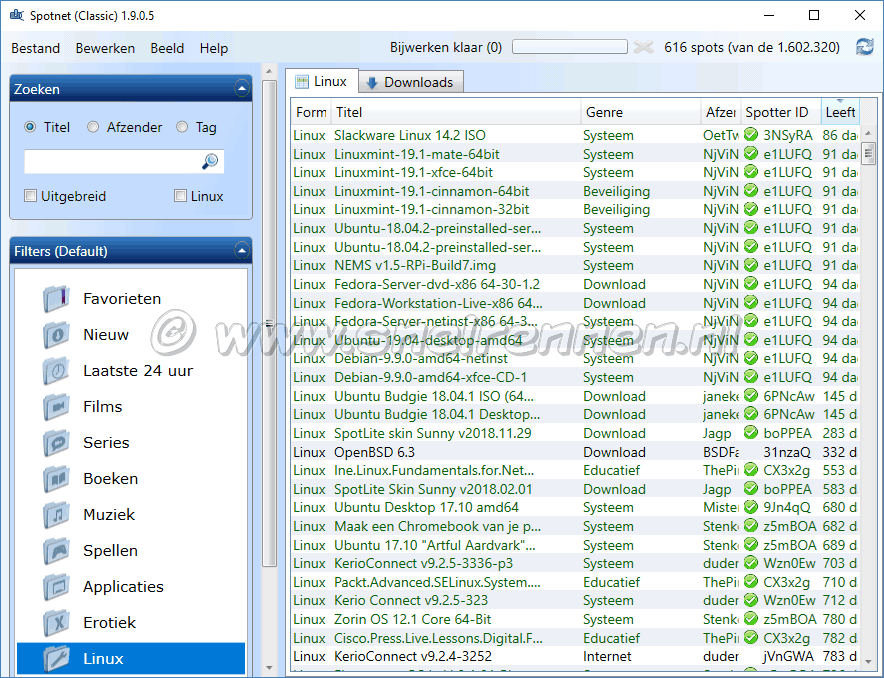The height and width of the screenshot is (678, 884).
Task: Open the Favorieten filter folder icon
Action: pyautogui.click(x=56, y=298)
